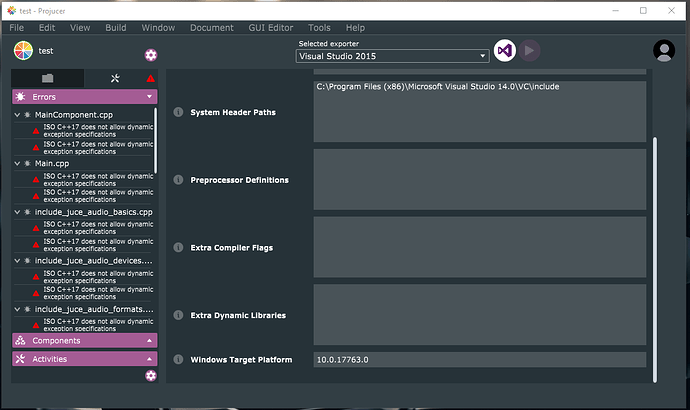Image resolution: width=690 pixels, height=410 pixels.
Task: Open the Help menu
Action: tap(355, 28)
